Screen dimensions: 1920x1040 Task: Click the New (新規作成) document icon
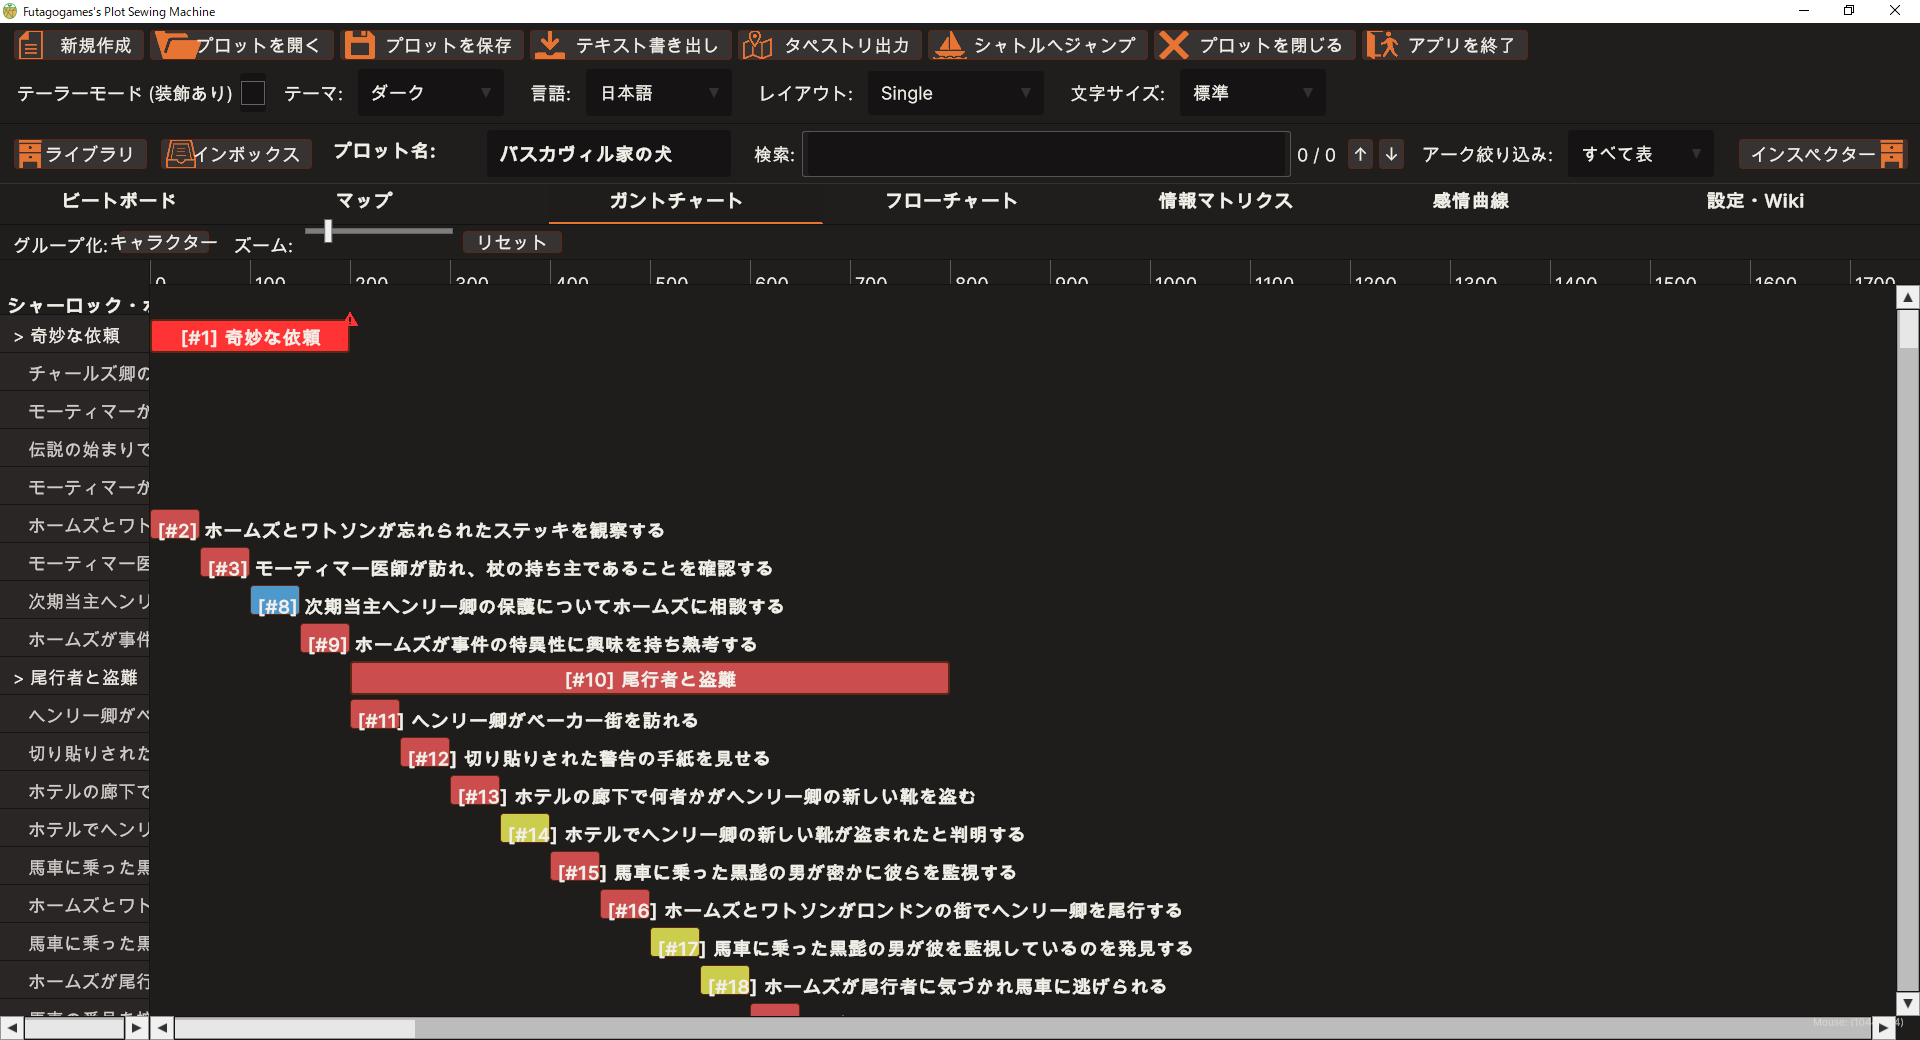click(31, 45)
